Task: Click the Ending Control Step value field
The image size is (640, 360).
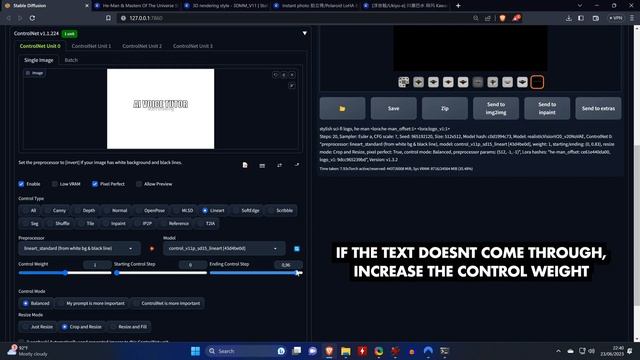Action: tap(288, 265)
